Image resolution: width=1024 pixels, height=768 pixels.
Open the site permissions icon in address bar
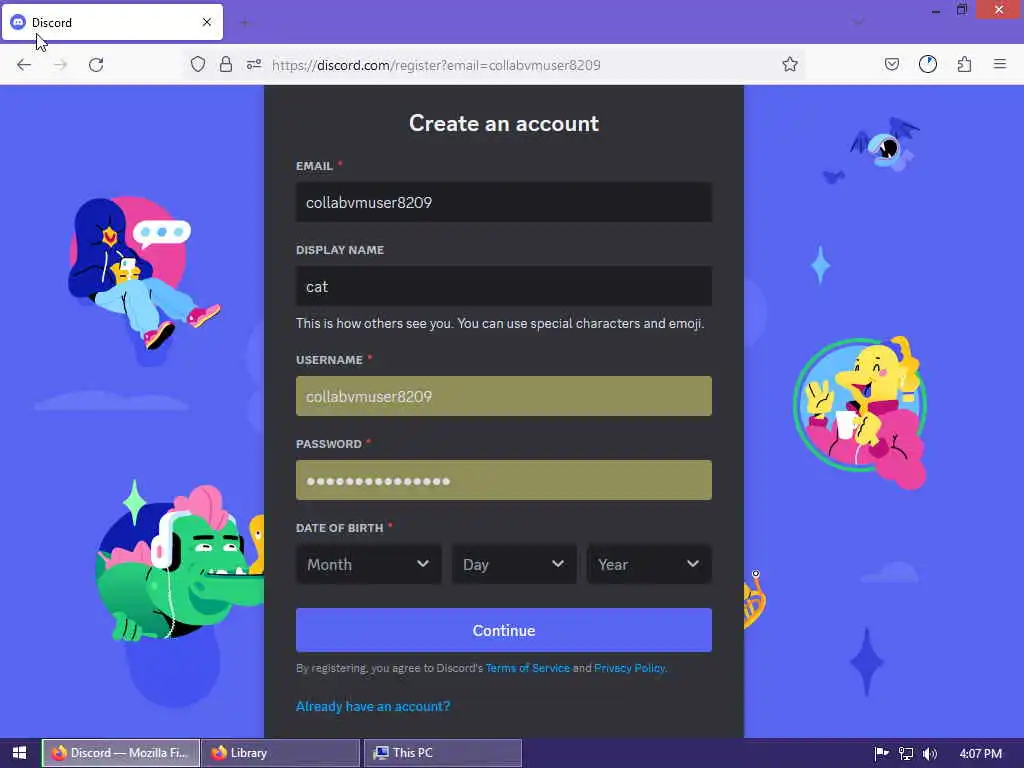(x=254, y=64)
